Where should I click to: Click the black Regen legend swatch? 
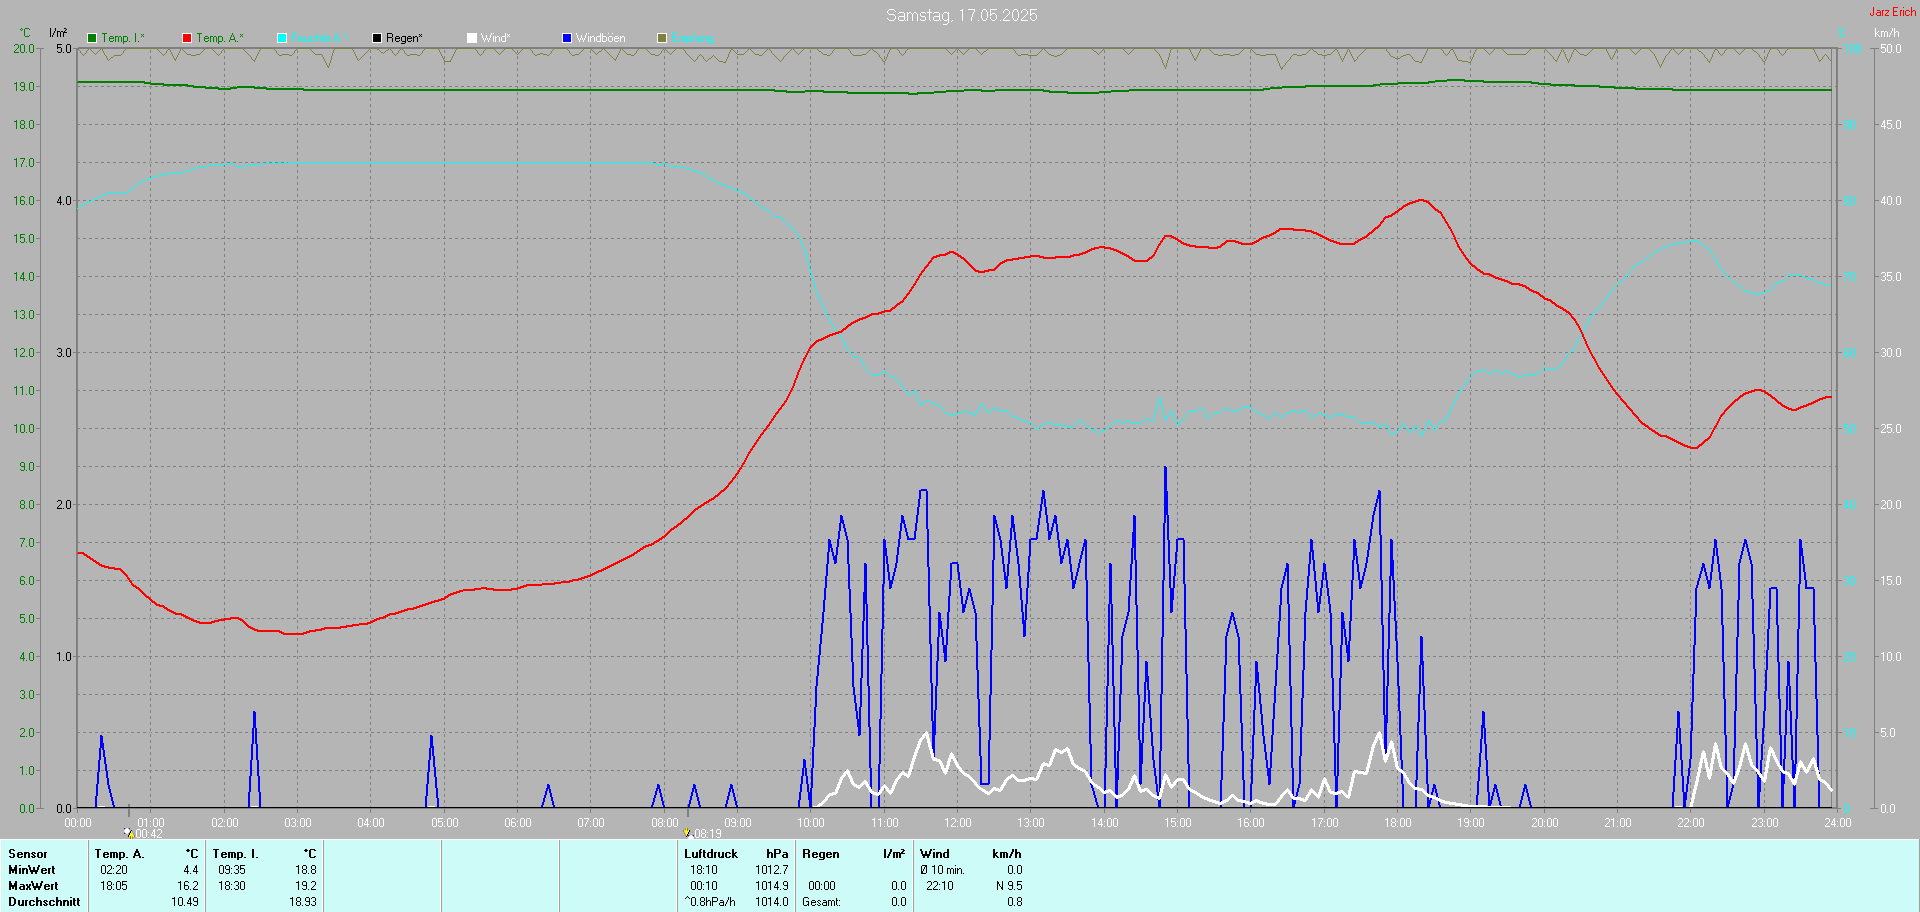tap(377, 38)
